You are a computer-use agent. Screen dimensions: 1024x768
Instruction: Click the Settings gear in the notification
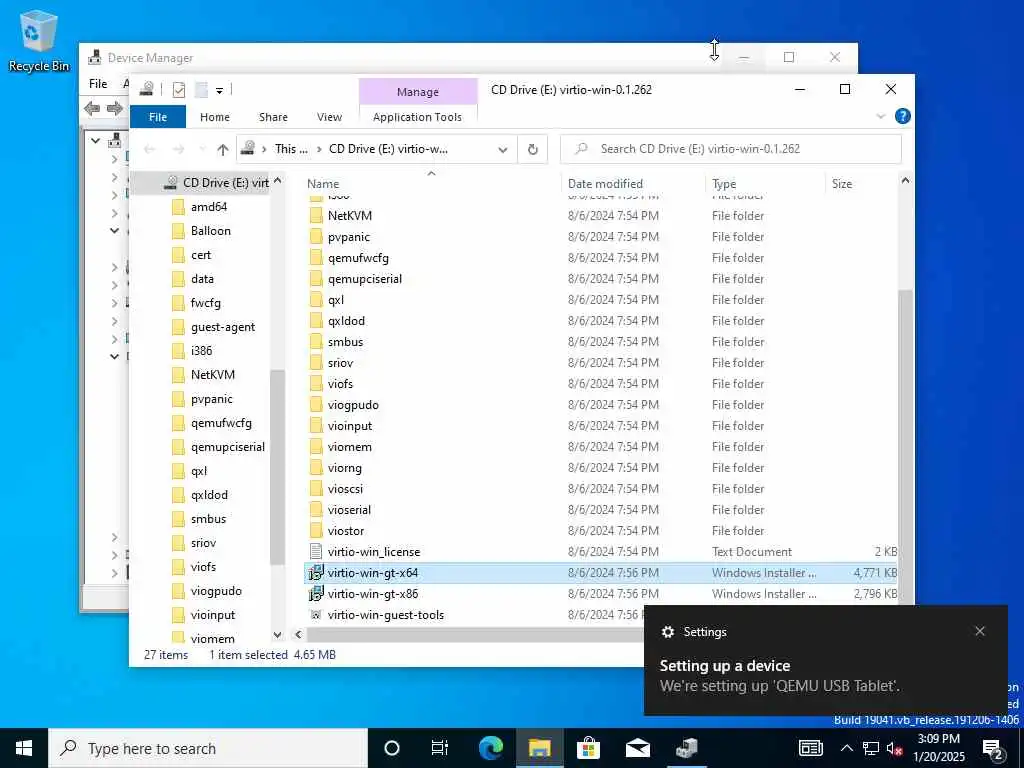tap(667, 632)
